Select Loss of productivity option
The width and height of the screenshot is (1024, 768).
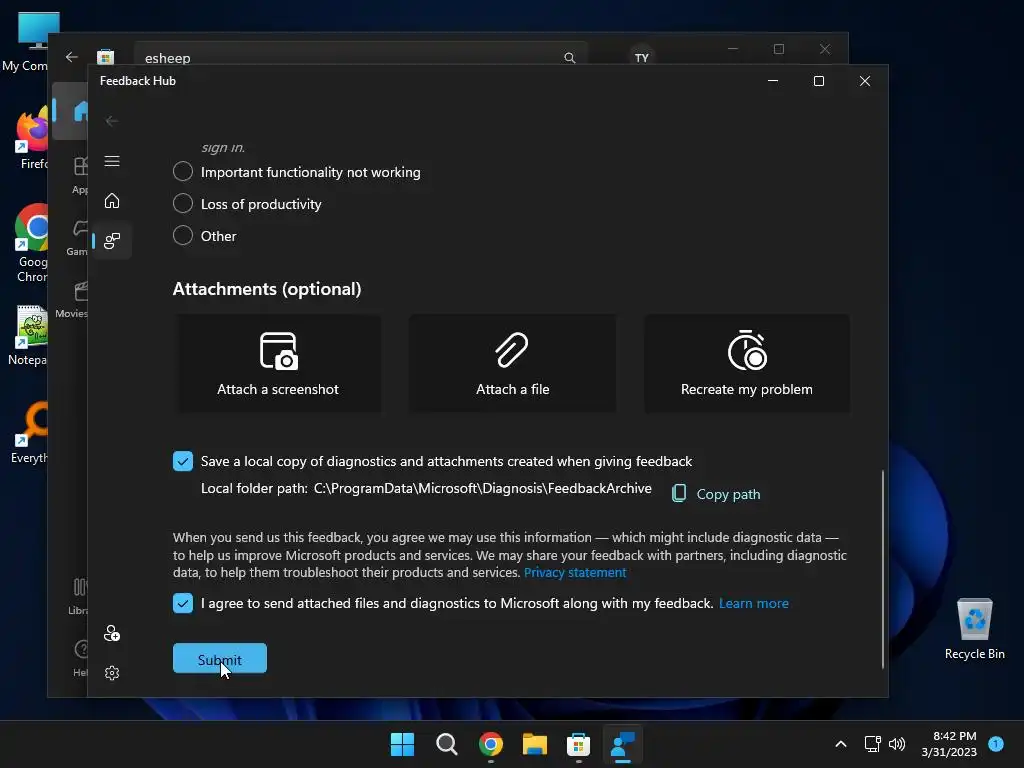pyautogui.click(x=183, y=203)
